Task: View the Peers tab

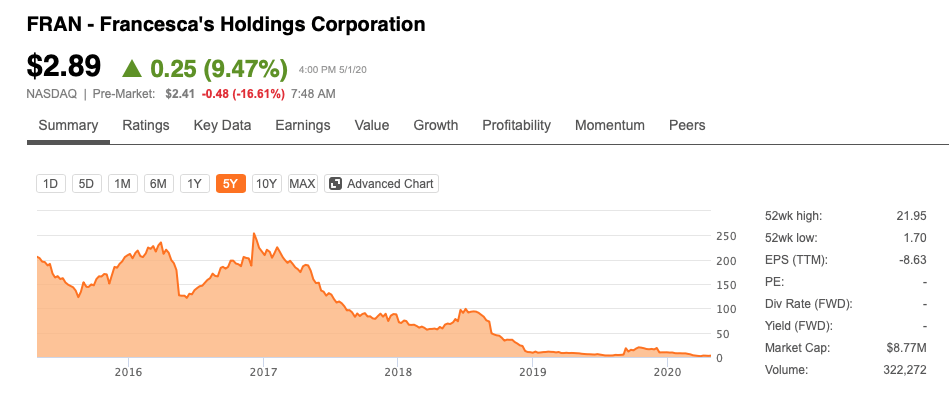Action: pyautogui.click(x=687, y=125)
